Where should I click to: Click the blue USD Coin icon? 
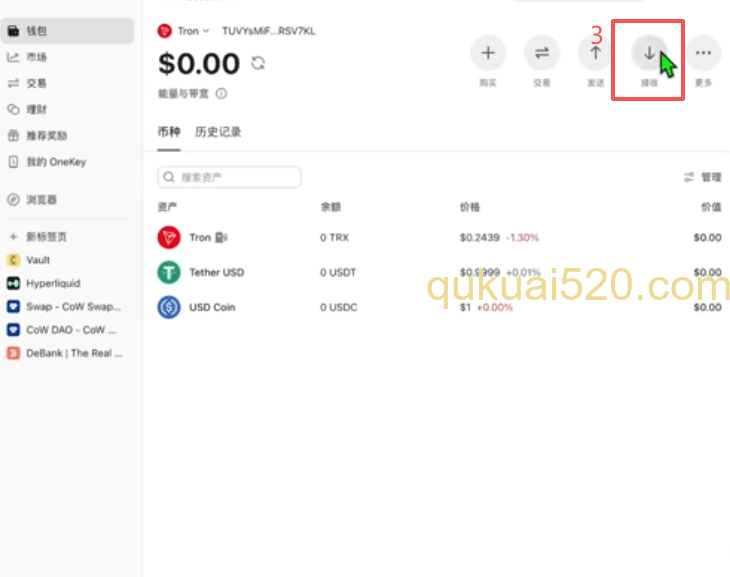pos(169,307)
